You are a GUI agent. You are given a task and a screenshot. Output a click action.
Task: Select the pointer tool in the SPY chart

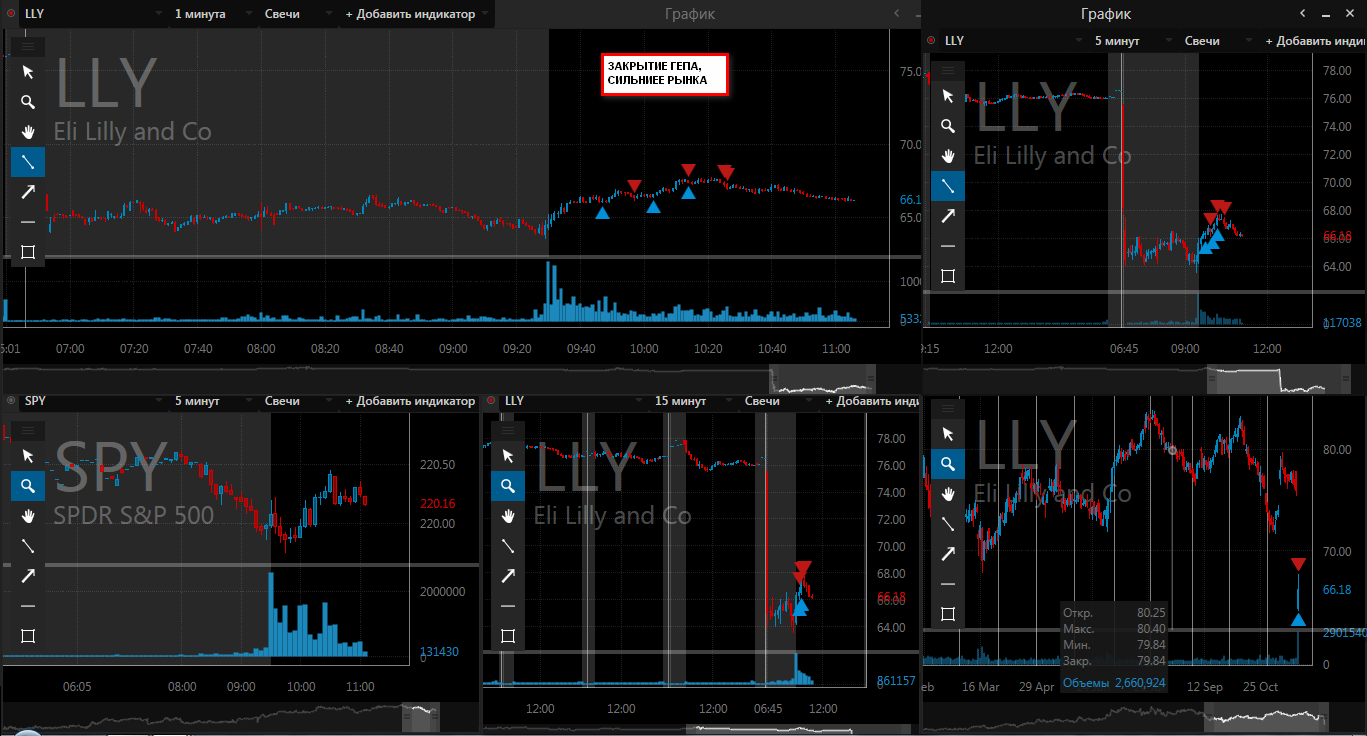(28, 456)
